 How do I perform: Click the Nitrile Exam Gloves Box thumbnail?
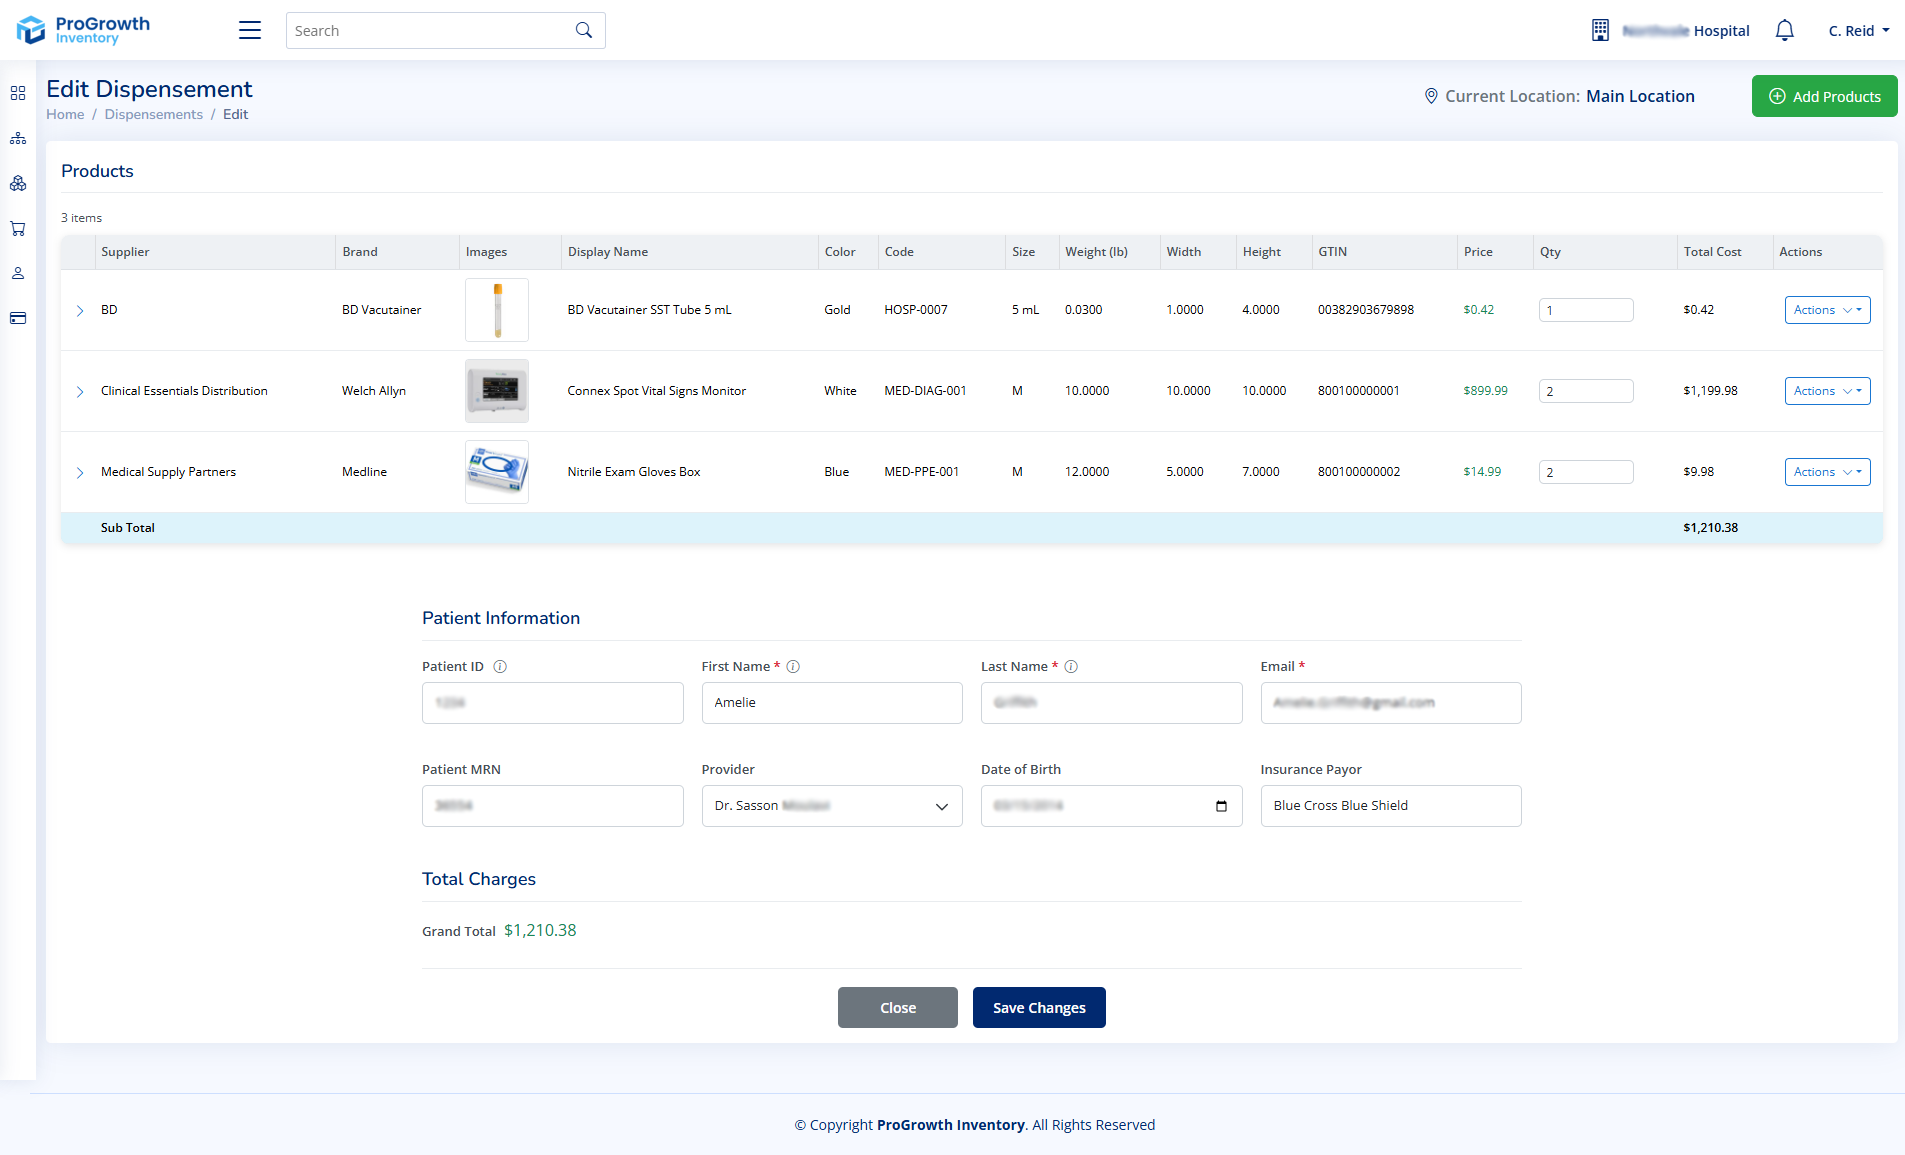click(497, 472)
